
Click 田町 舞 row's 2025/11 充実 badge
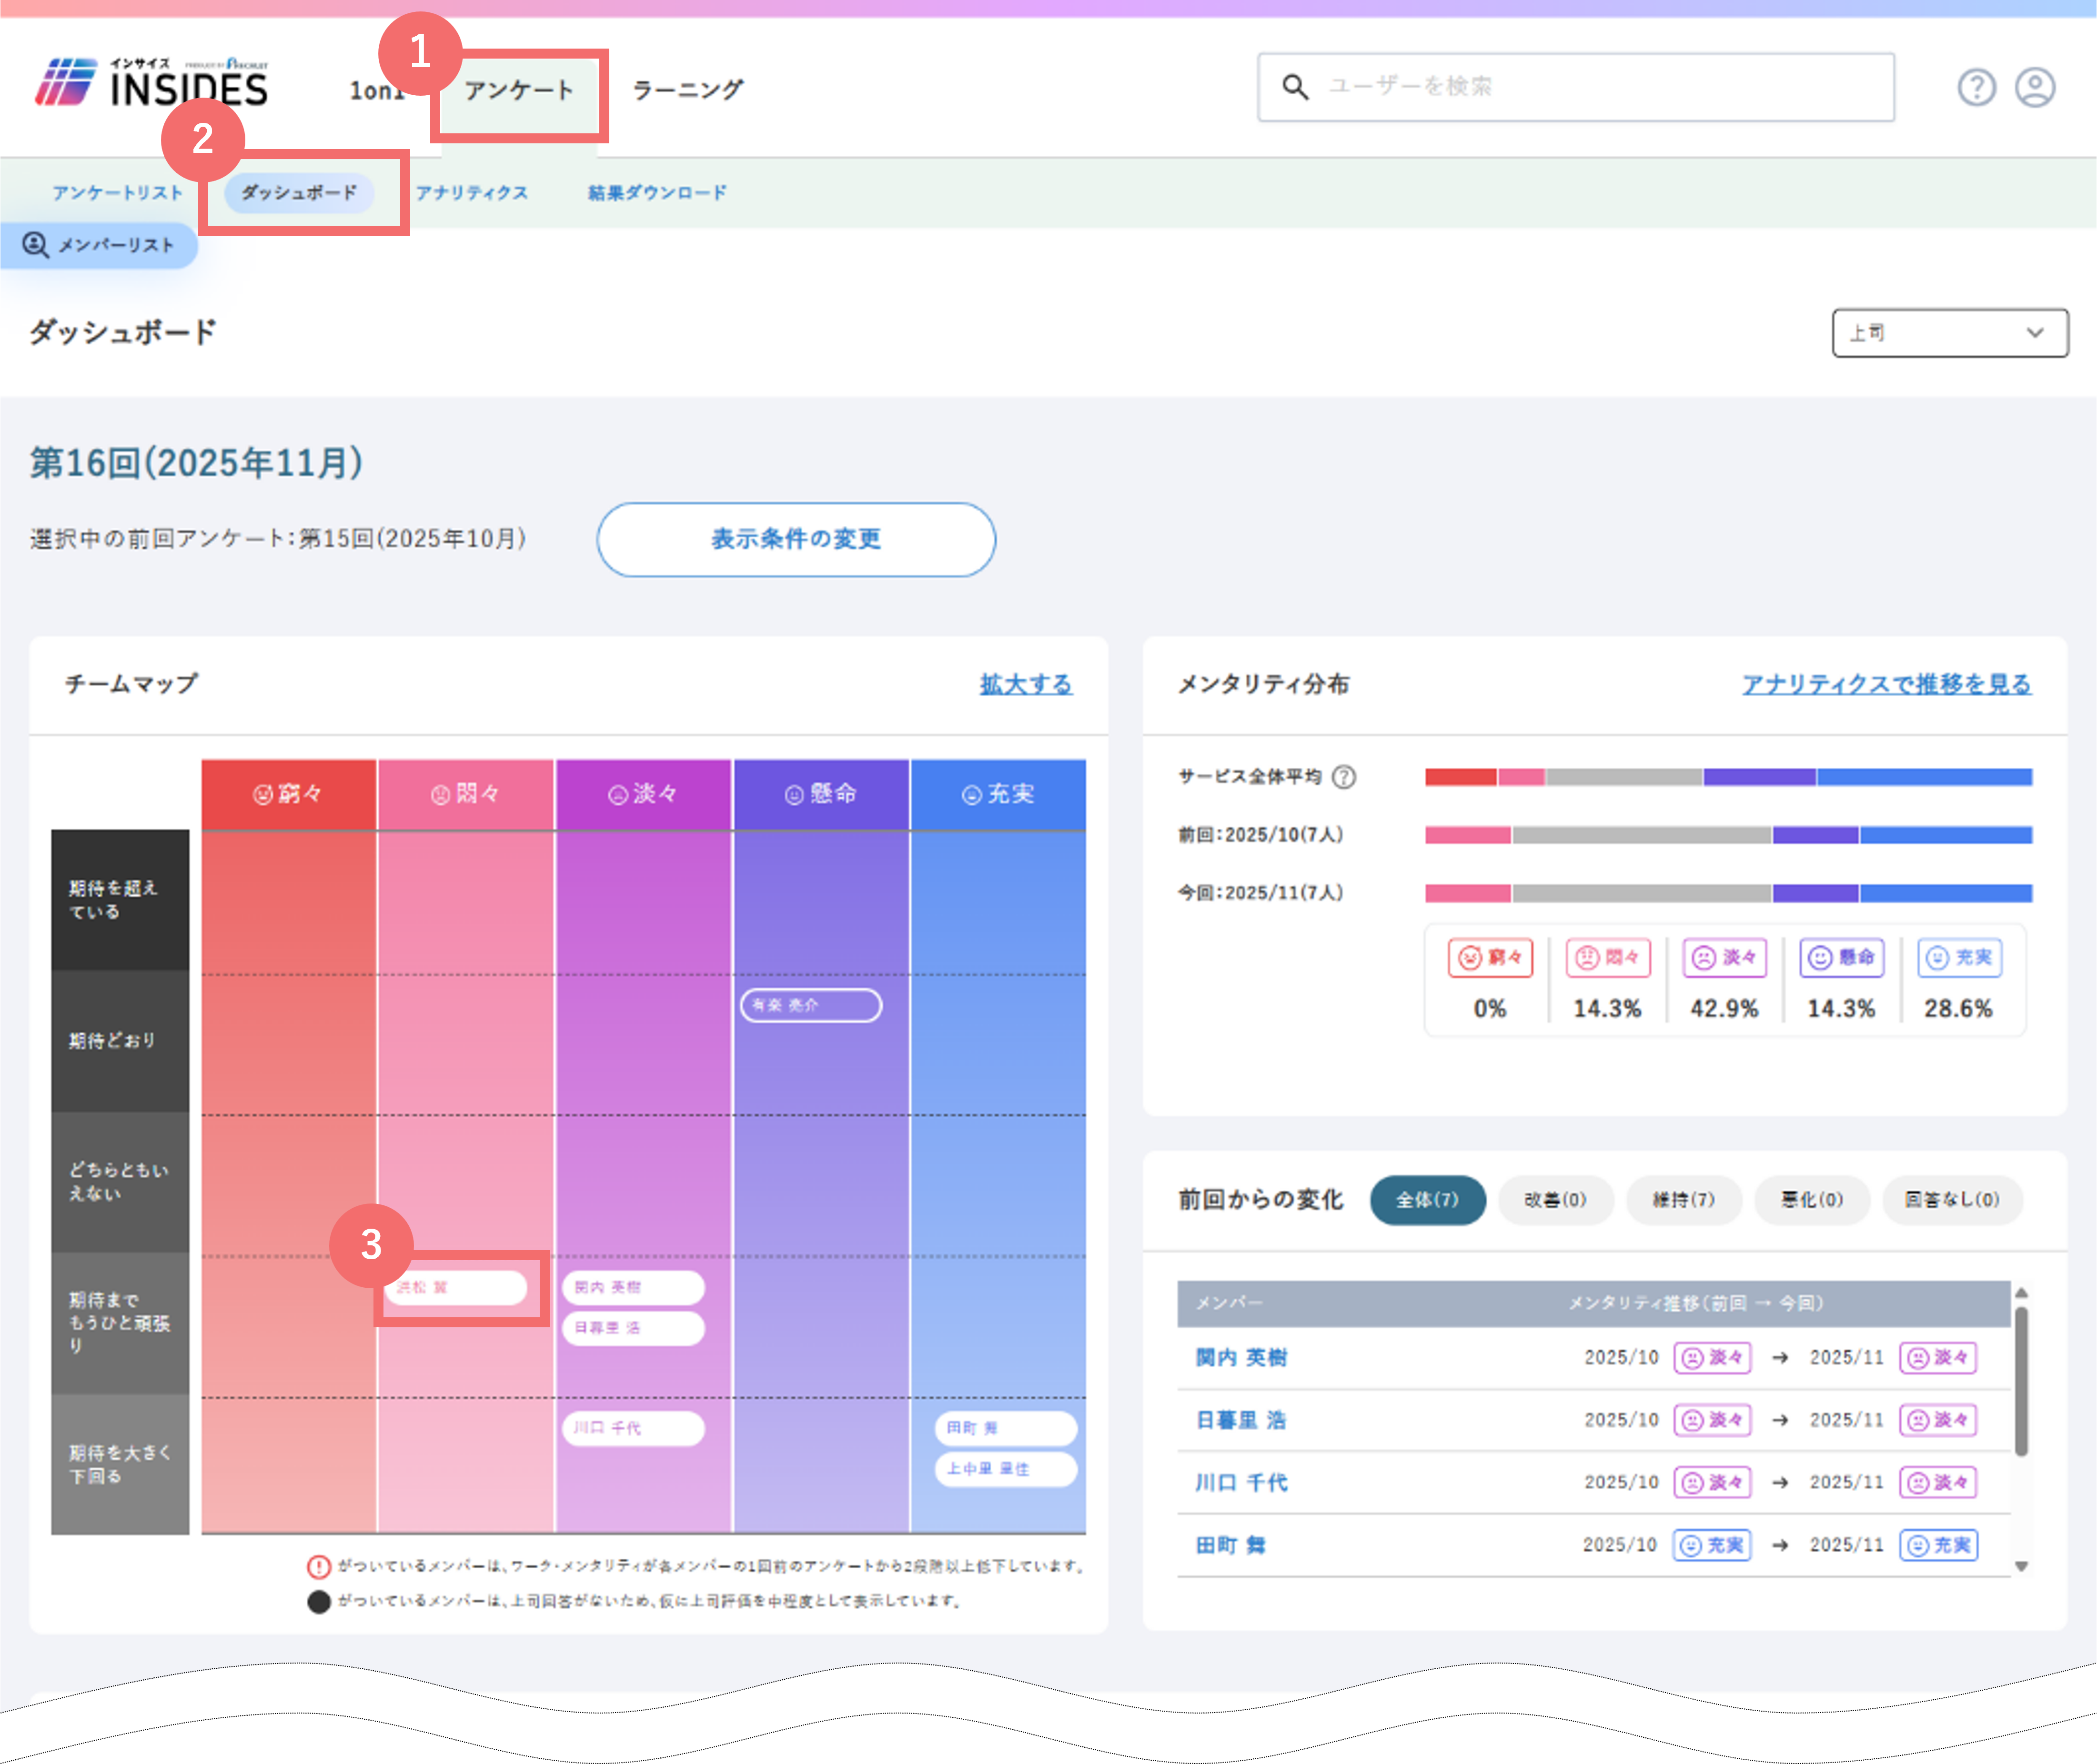[1937, 1545]
